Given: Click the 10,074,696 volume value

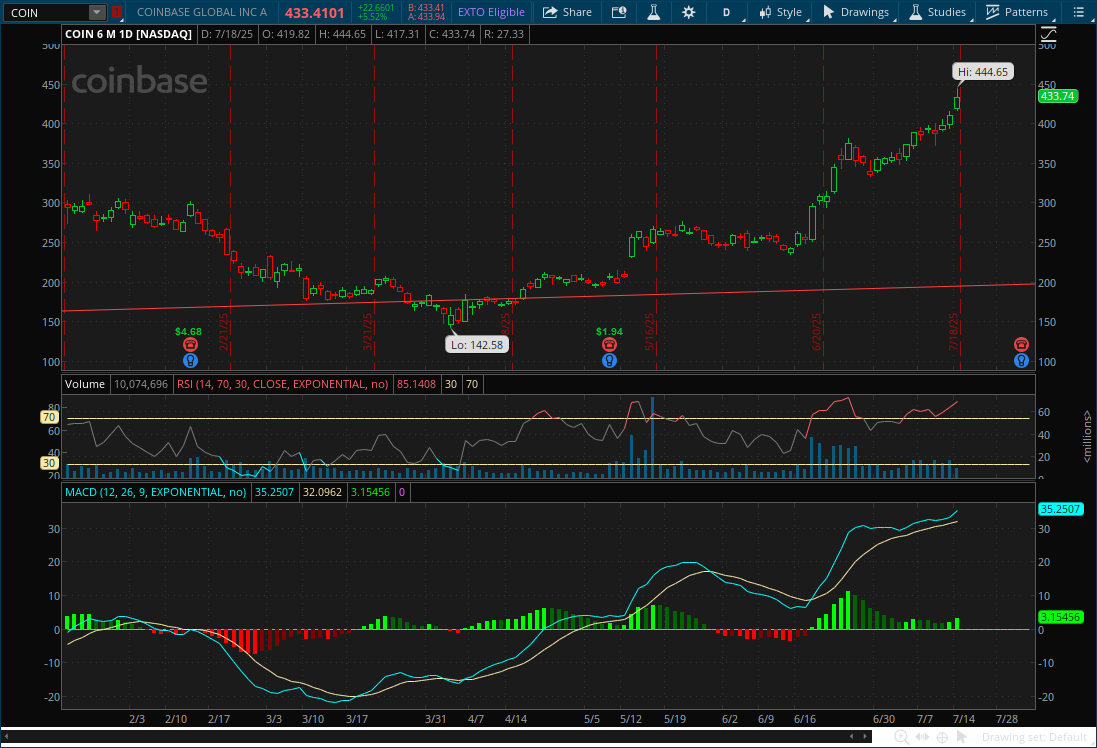Looking at the screenshot, I should pos(141,383).
